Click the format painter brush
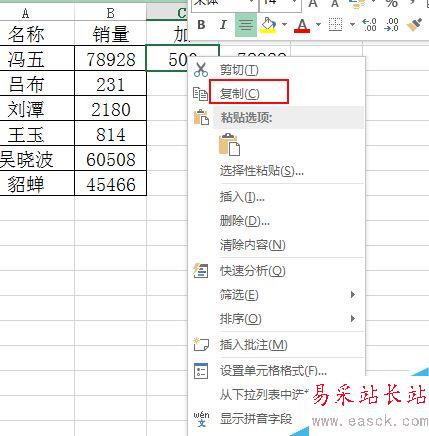429x436 pixels. coord(414,24)
